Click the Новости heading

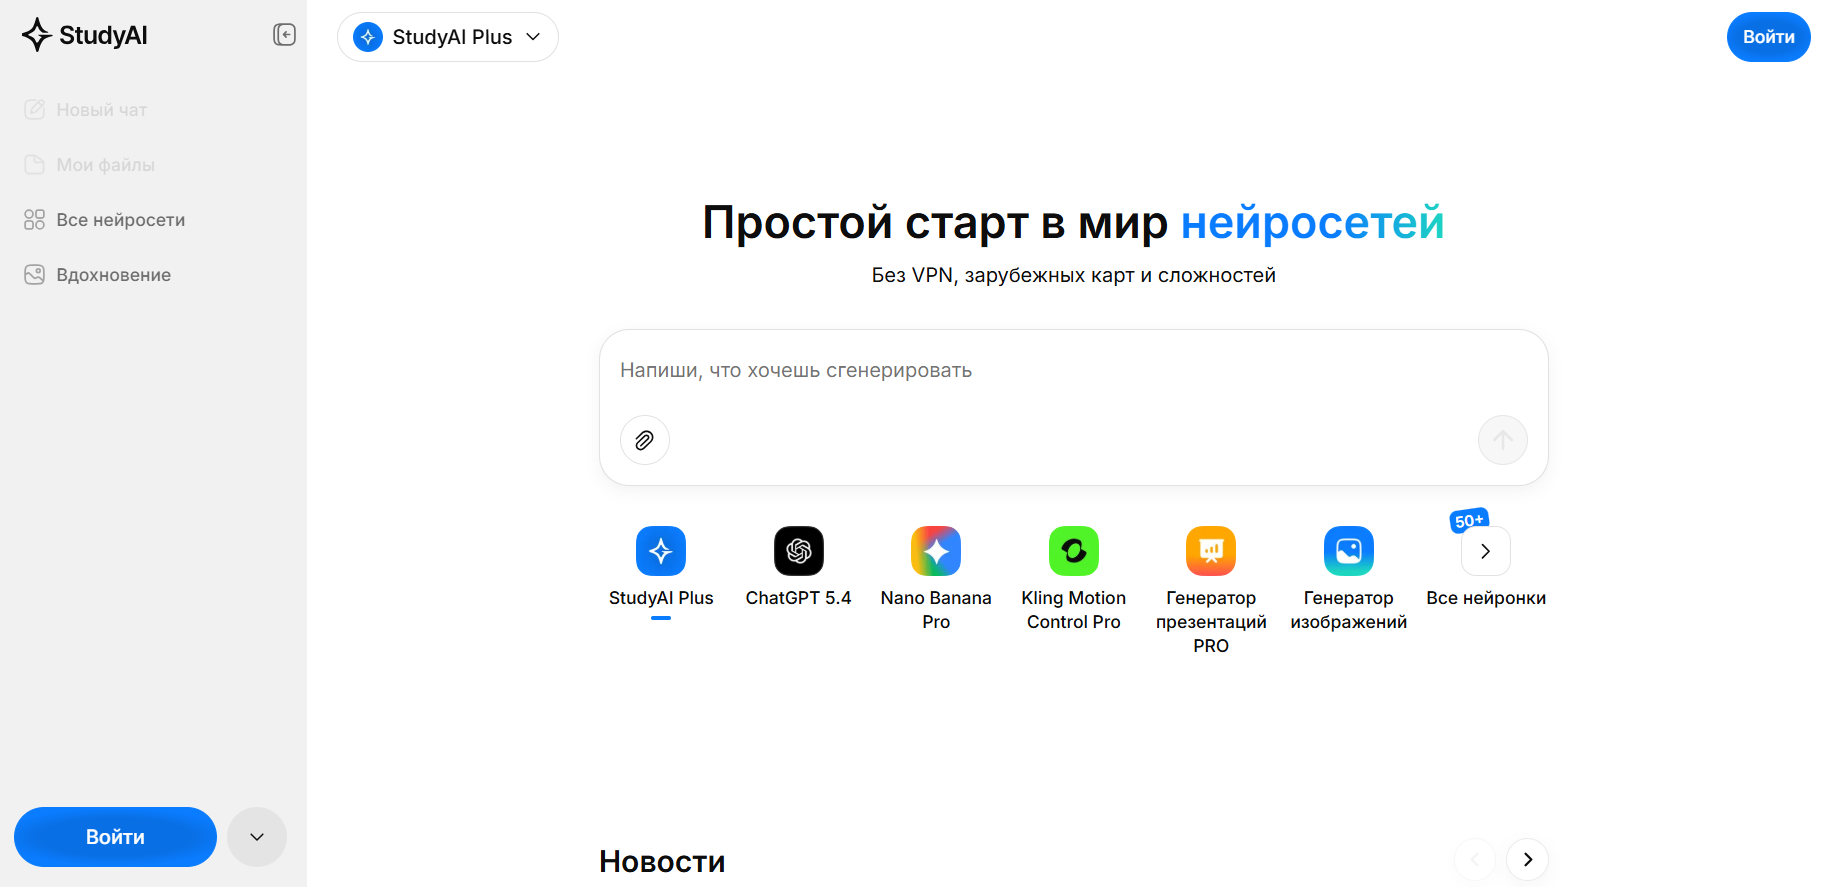click(x=662, y=862)
